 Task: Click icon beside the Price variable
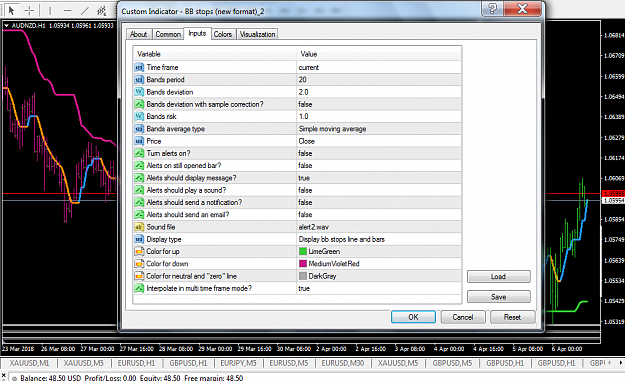[x=139, y=141]
